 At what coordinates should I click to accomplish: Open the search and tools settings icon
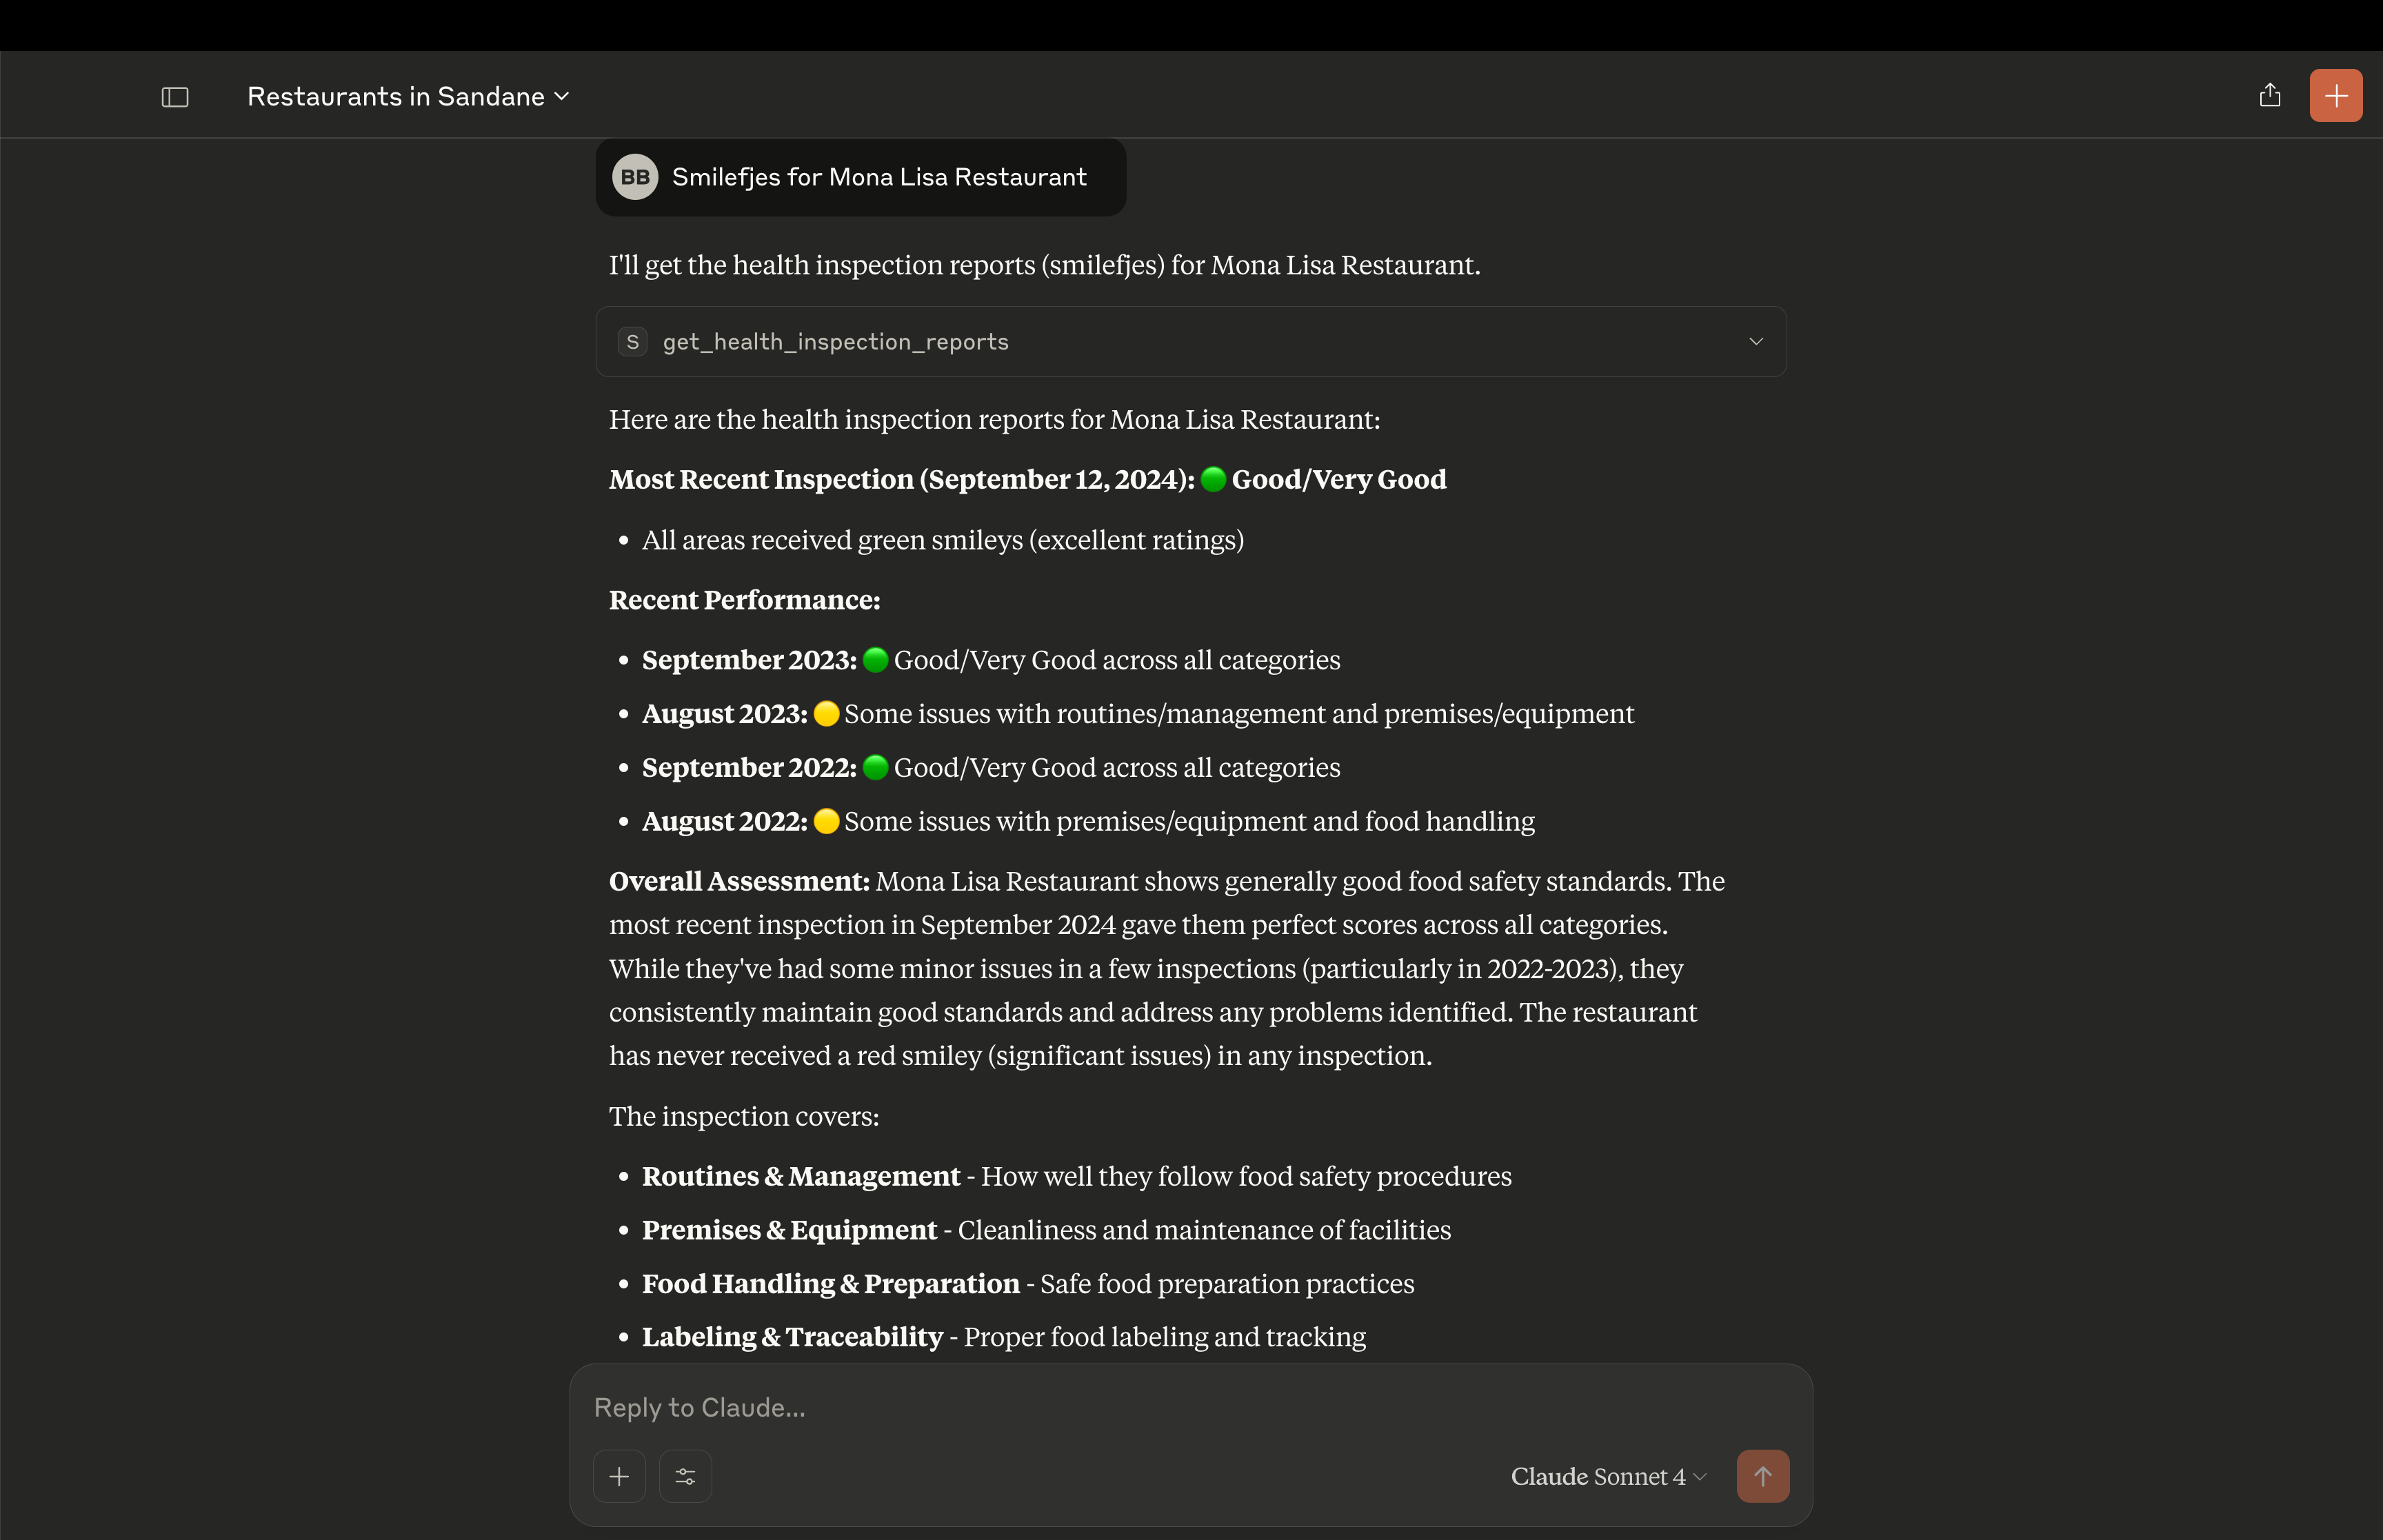[x=685, y=1476]
